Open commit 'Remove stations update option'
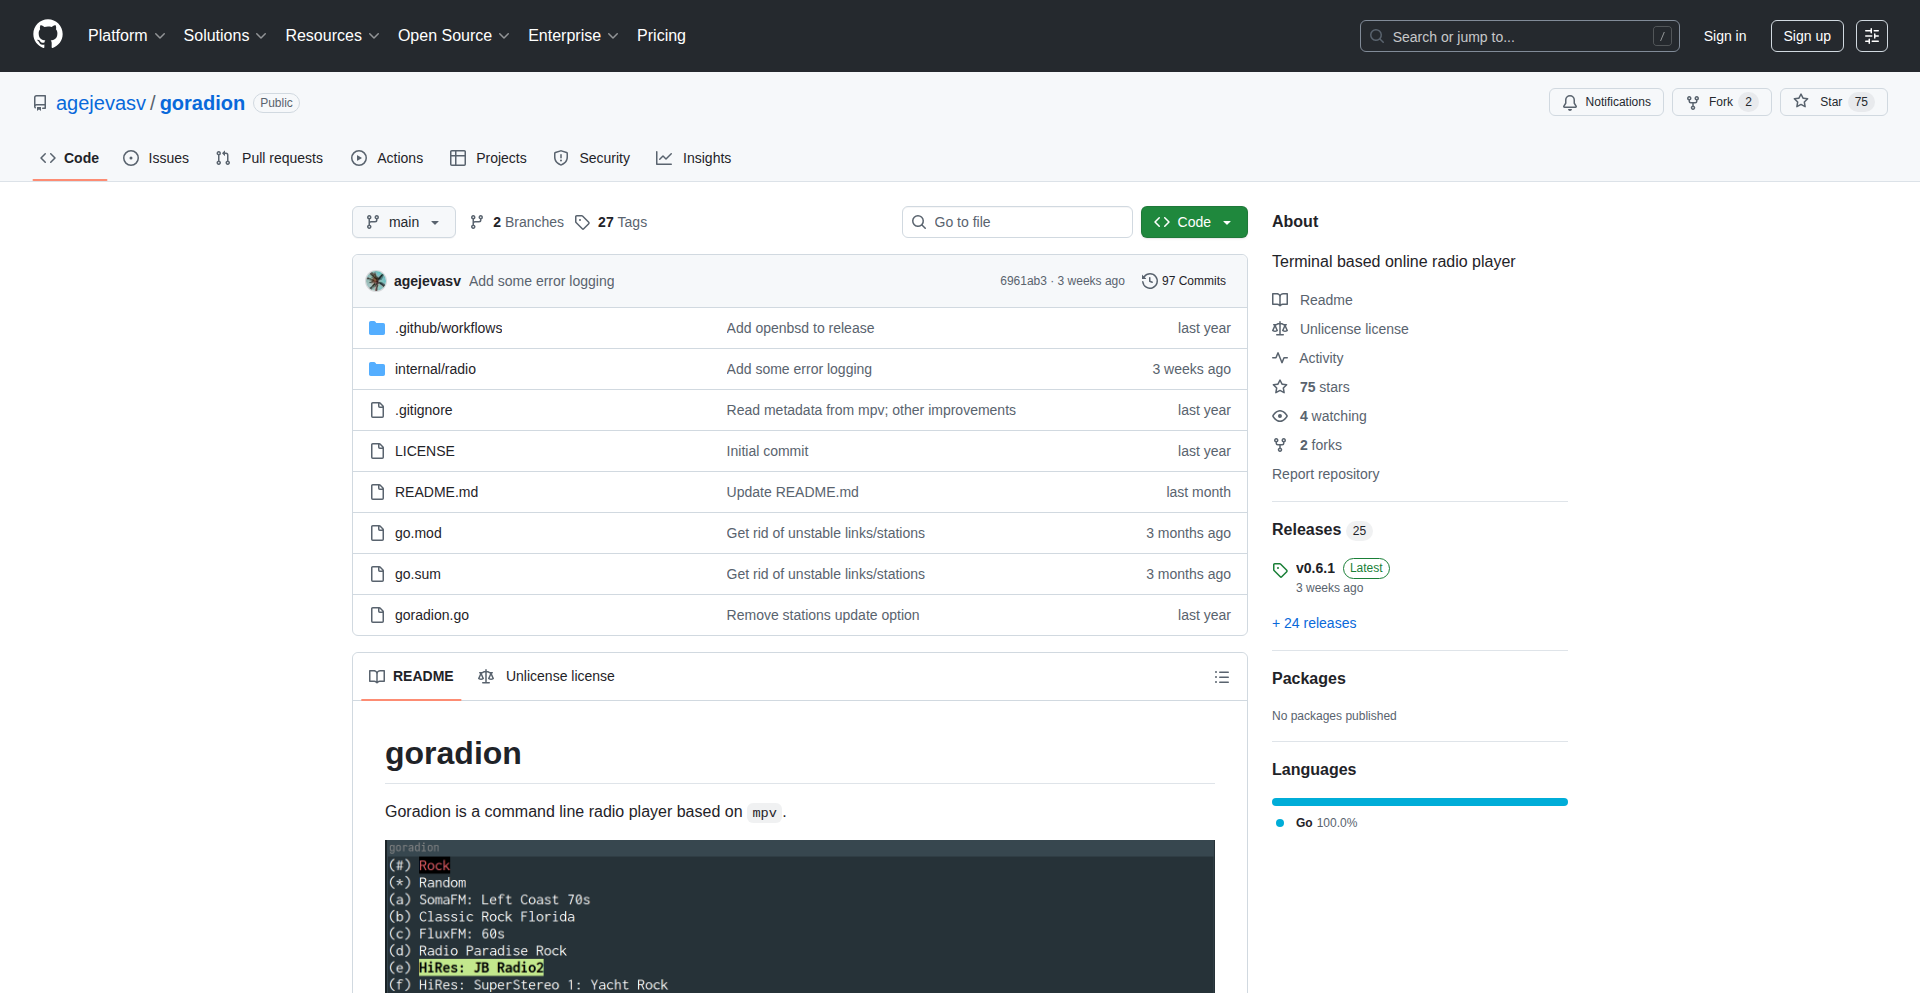1920x993 pixels. pyautogui.click(x=823, y=615)
